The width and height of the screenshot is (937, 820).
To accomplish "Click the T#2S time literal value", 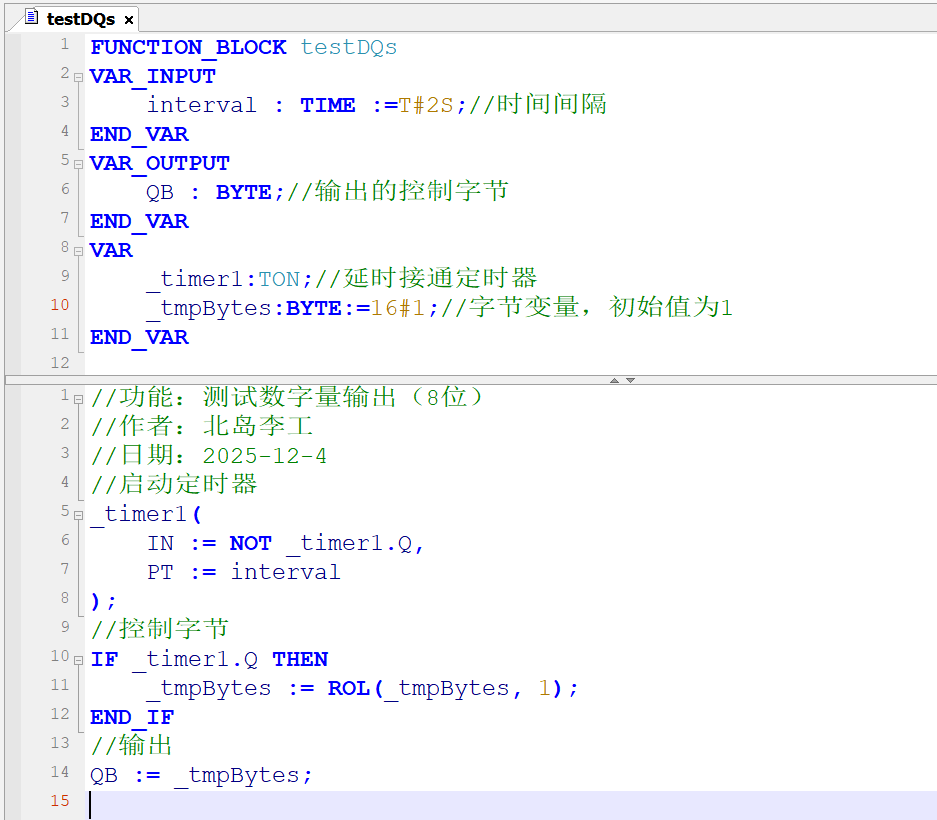I will (x=427, y=105).
